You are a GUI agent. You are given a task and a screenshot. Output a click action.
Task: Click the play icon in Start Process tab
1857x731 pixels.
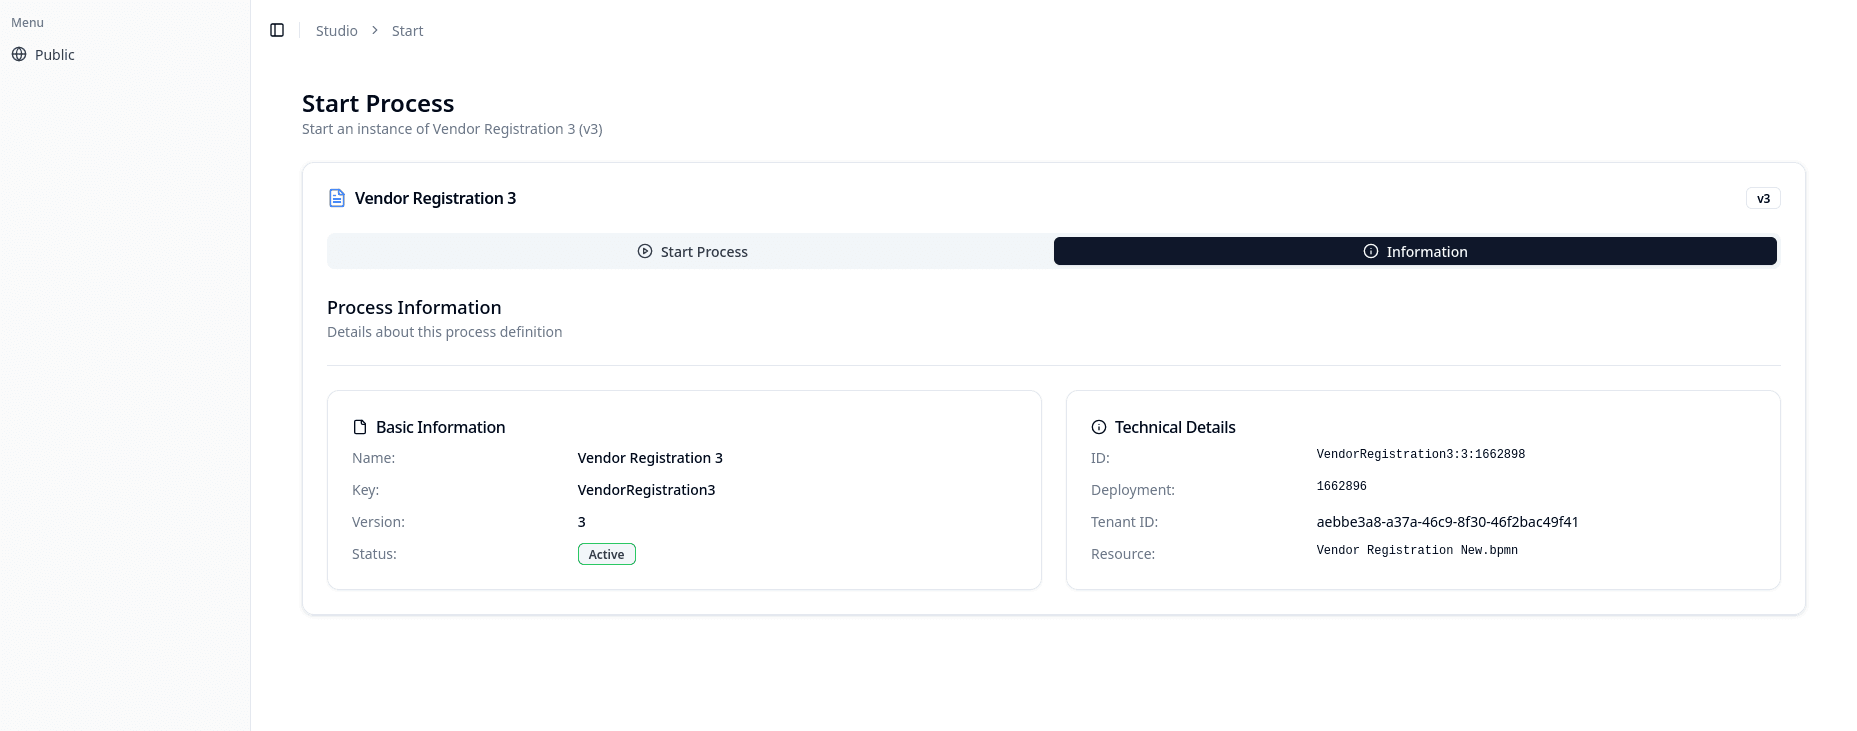click(x=645, y=251)
